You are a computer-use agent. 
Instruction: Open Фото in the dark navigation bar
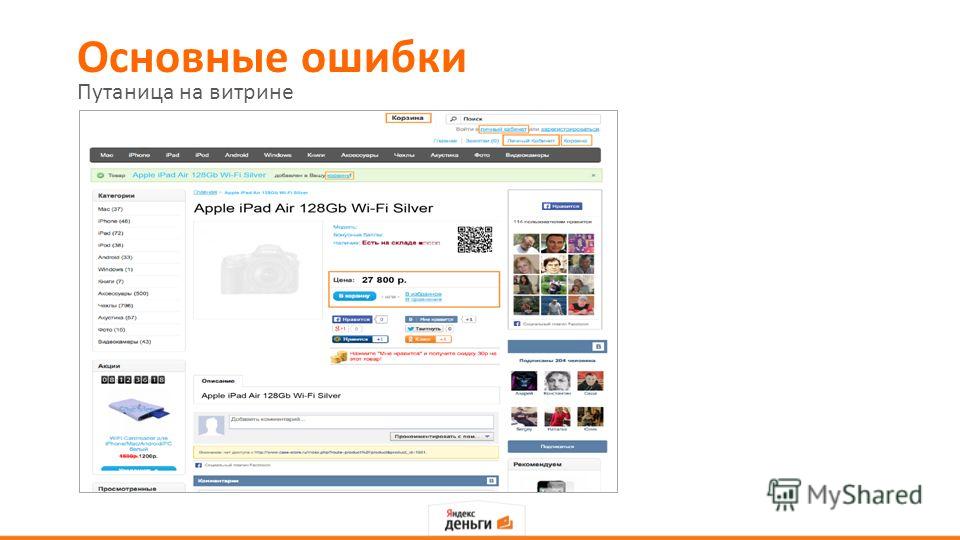(482, 156)
